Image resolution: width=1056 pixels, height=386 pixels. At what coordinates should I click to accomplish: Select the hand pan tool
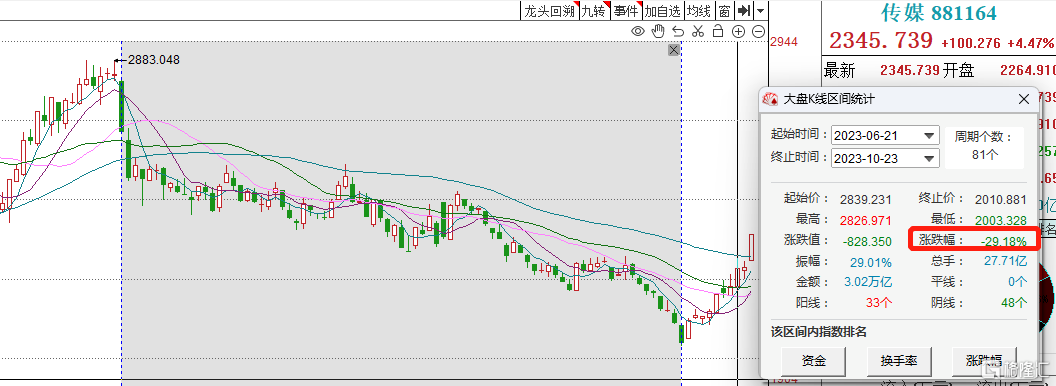click(x=658, y=31)
